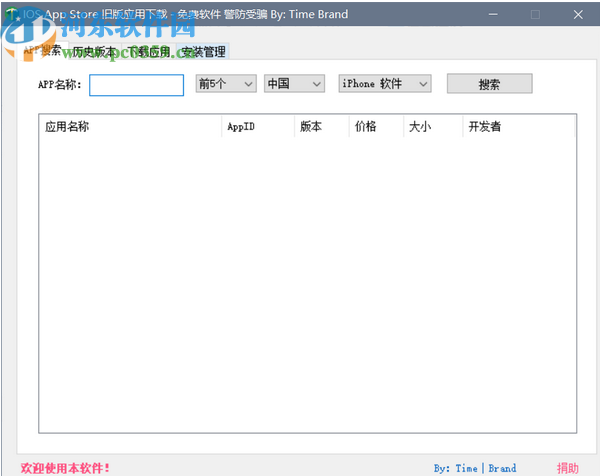Viewport: 600px width, 476px height.
Task: Minimize the window
Action: tap(493, 15)
